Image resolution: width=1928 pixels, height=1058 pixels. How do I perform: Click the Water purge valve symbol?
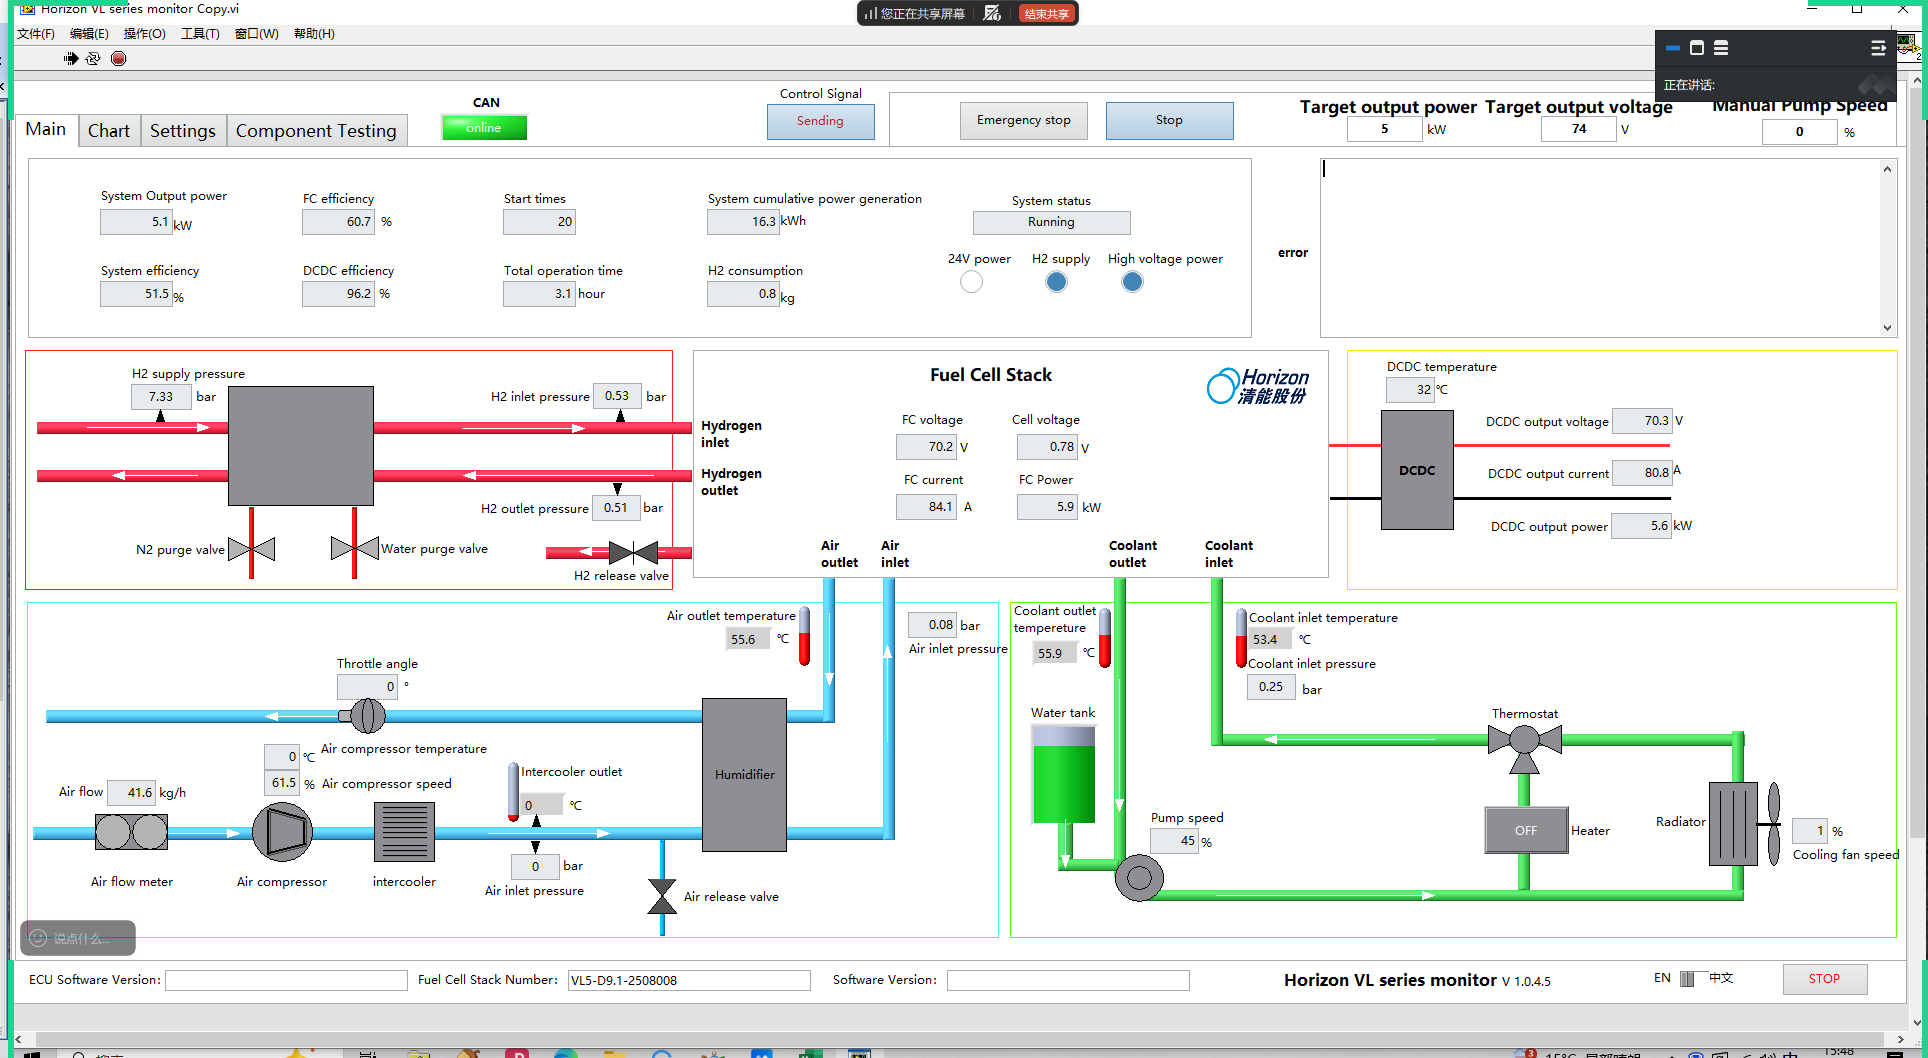coord(354,549)
